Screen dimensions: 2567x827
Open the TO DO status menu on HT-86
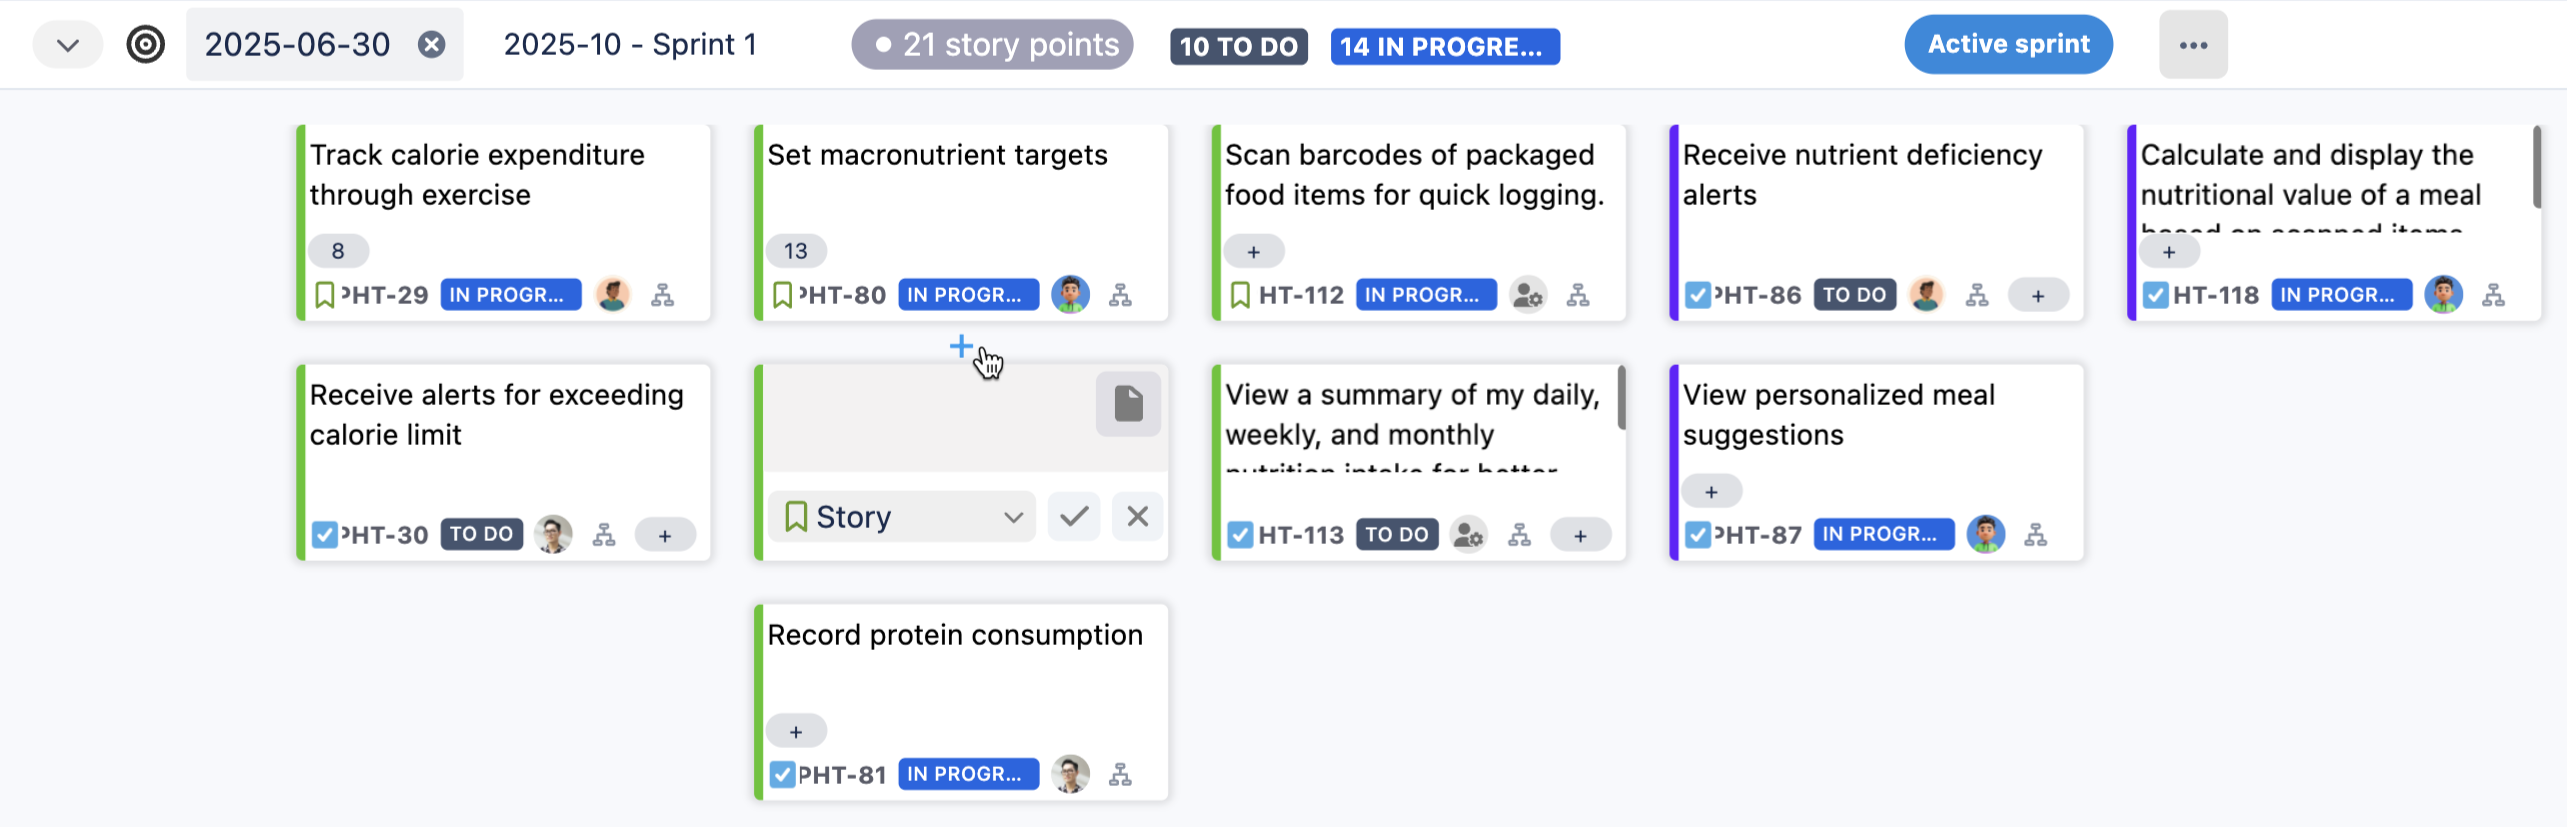(1854, 295)
